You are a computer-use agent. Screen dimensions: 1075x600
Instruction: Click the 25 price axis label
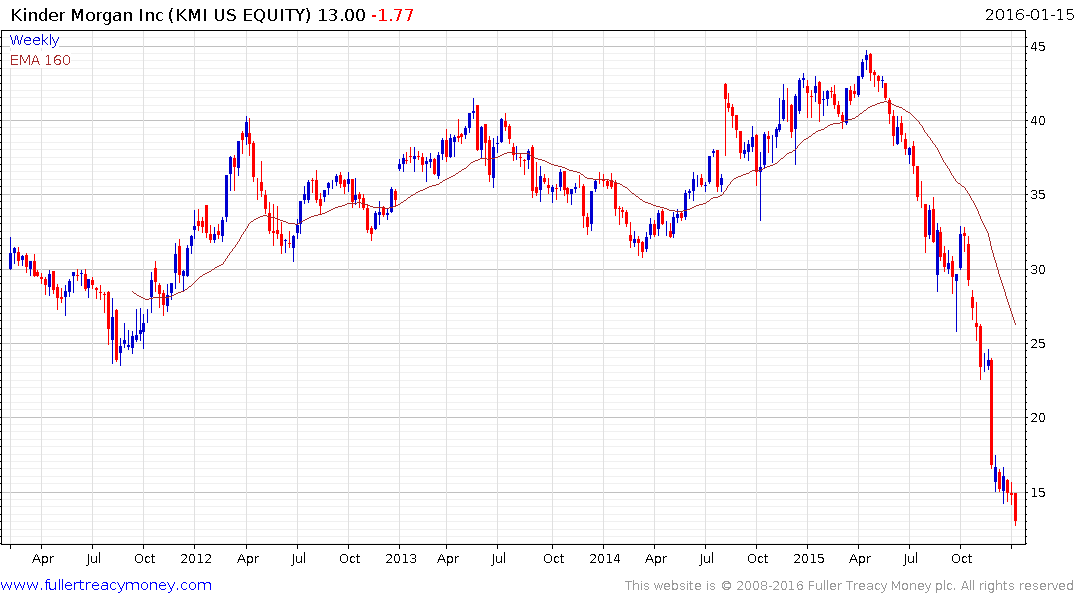click(x=1038, y=344)
